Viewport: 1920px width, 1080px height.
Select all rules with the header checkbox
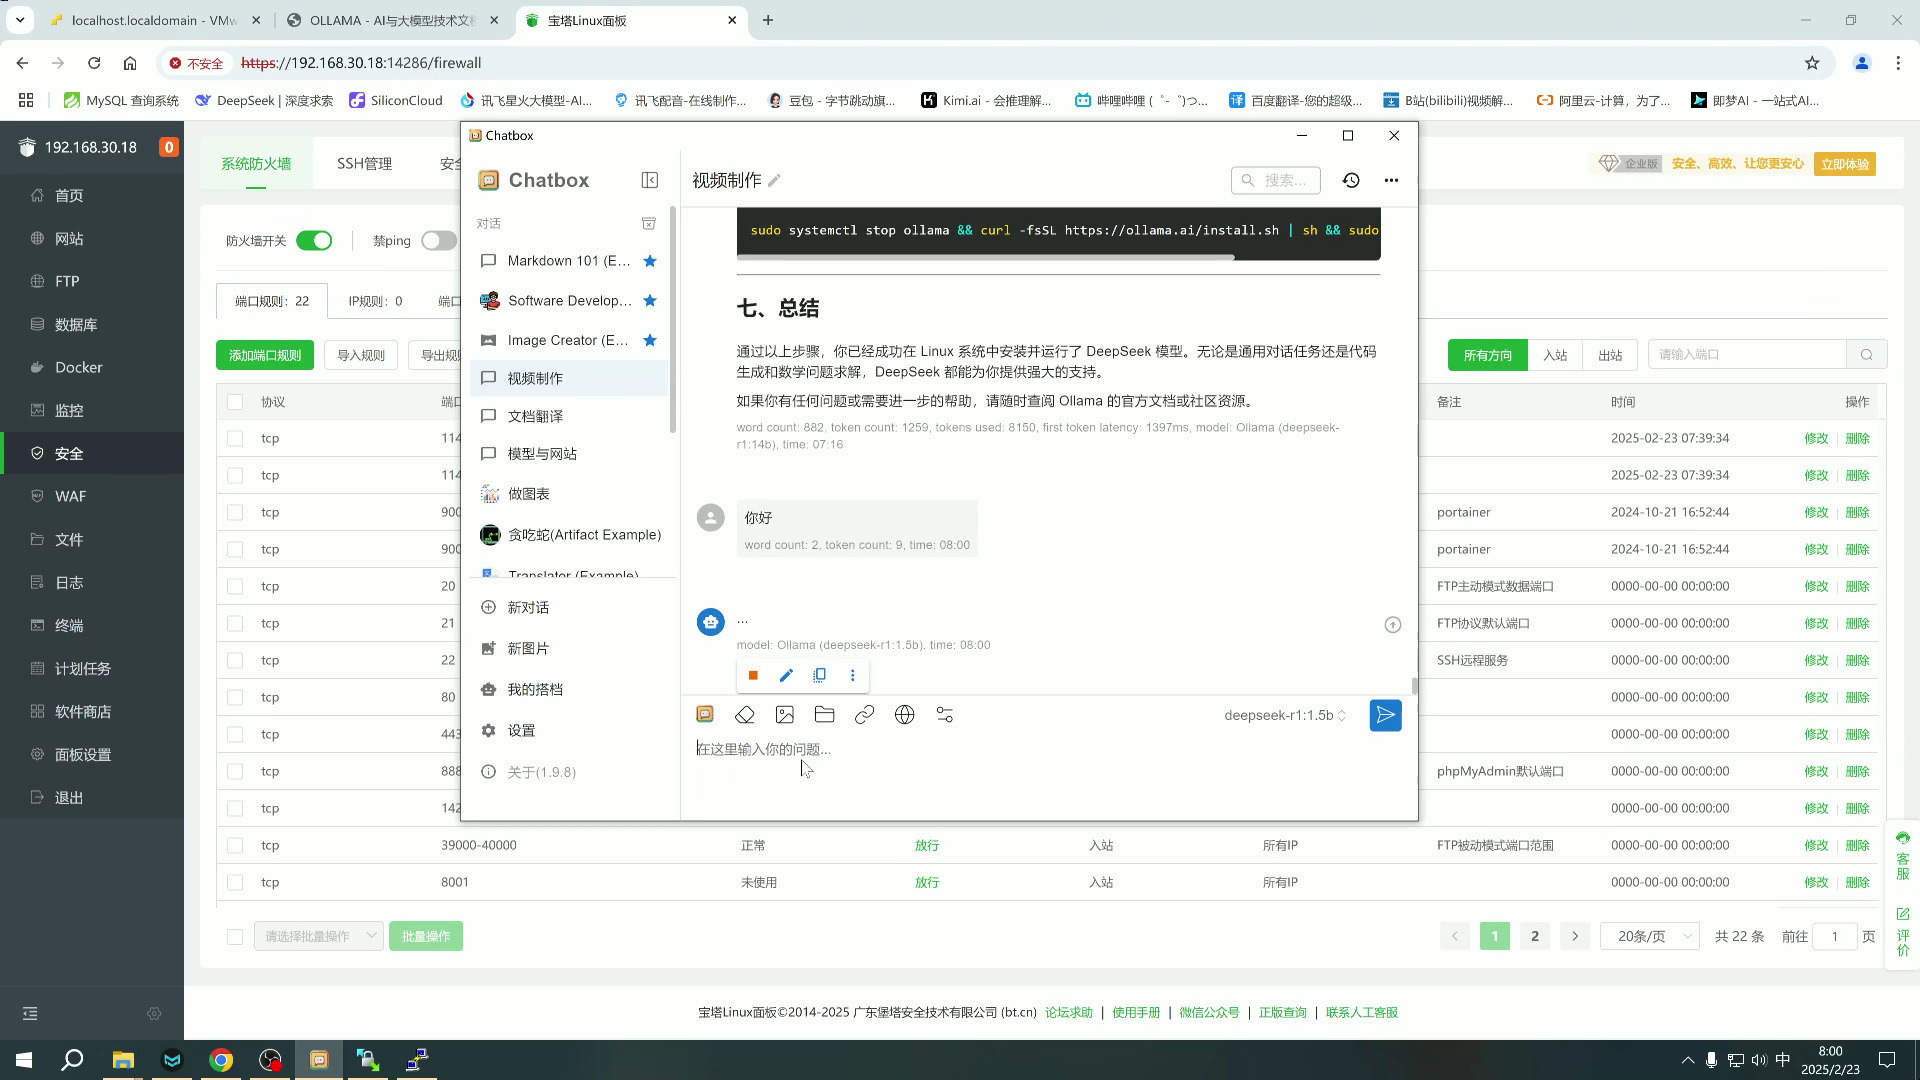(x=235, y=401)
